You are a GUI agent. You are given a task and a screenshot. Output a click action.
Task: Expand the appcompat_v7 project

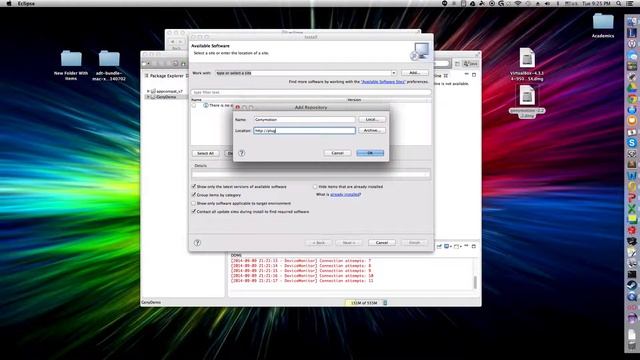(148, 91)
